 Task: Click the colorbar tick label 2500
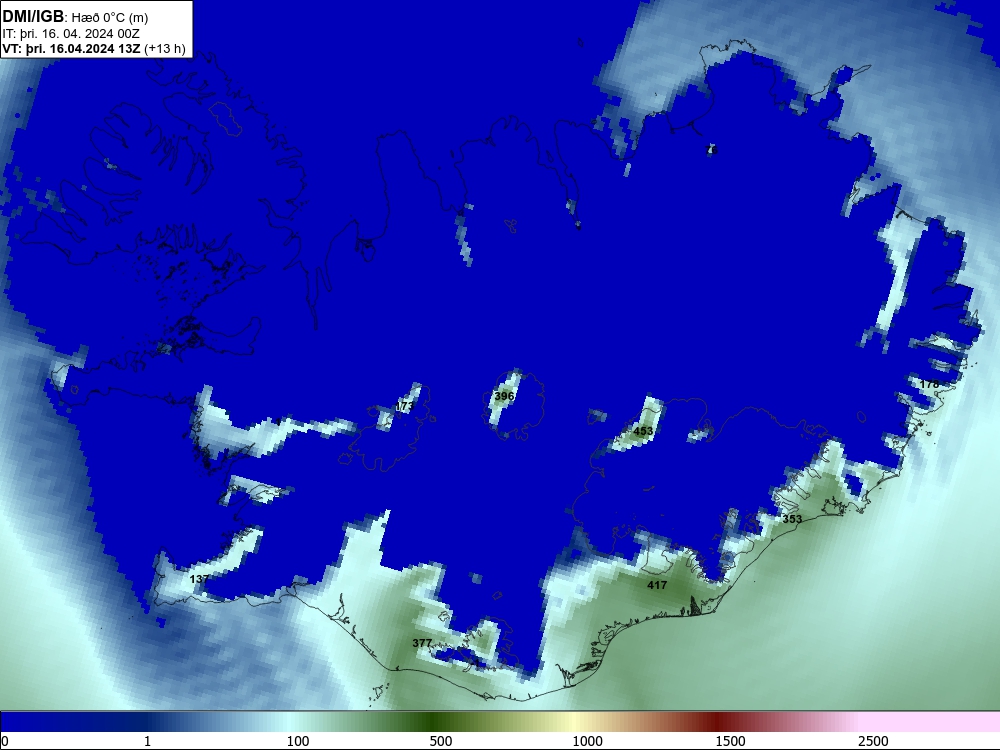pos(873,741)
